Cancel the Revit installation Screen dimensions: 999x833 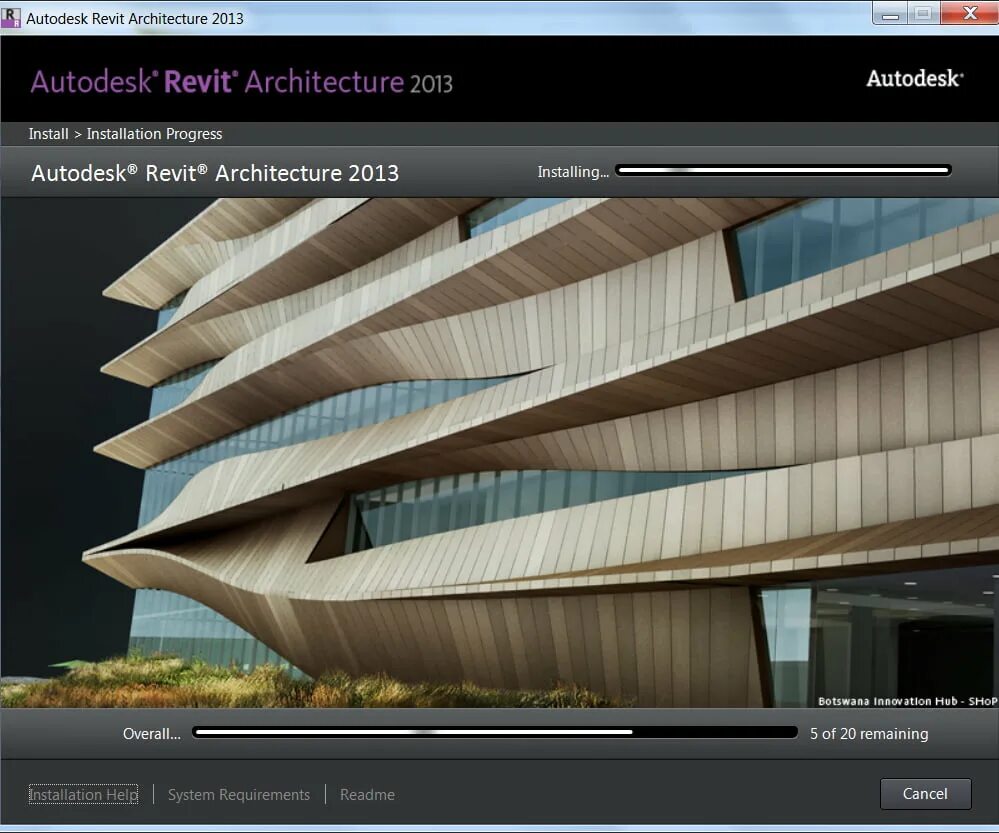[x=925, y=793]
